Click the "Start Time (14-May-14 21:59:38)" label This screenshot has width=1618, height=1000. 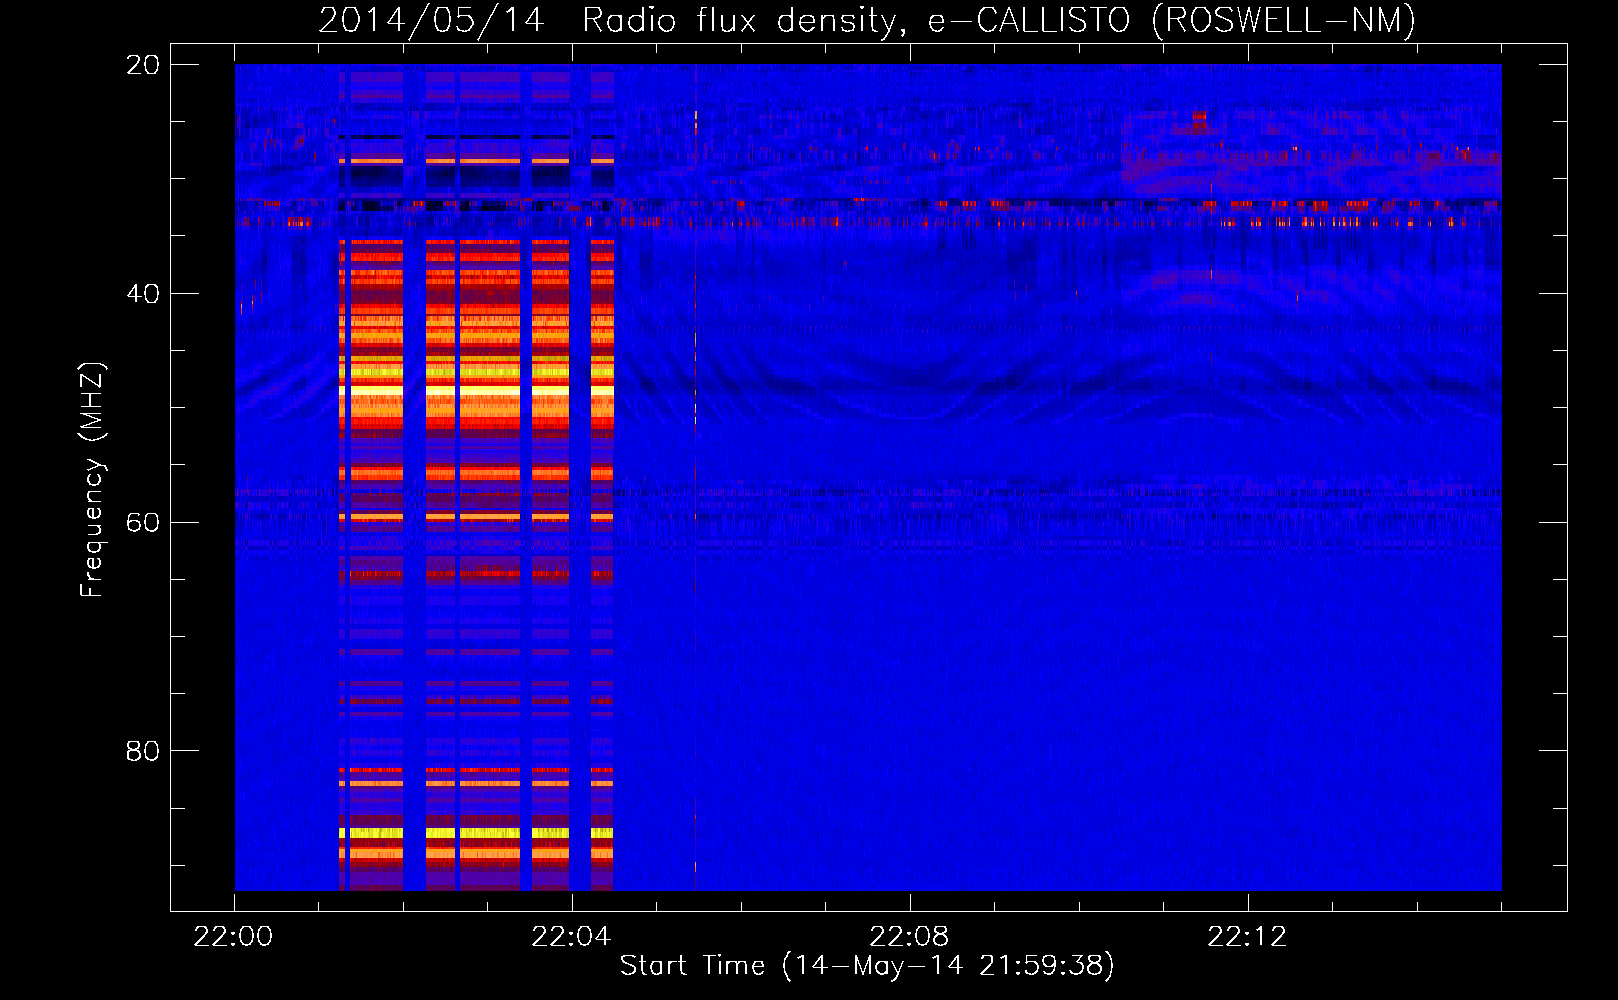point(867,966)
